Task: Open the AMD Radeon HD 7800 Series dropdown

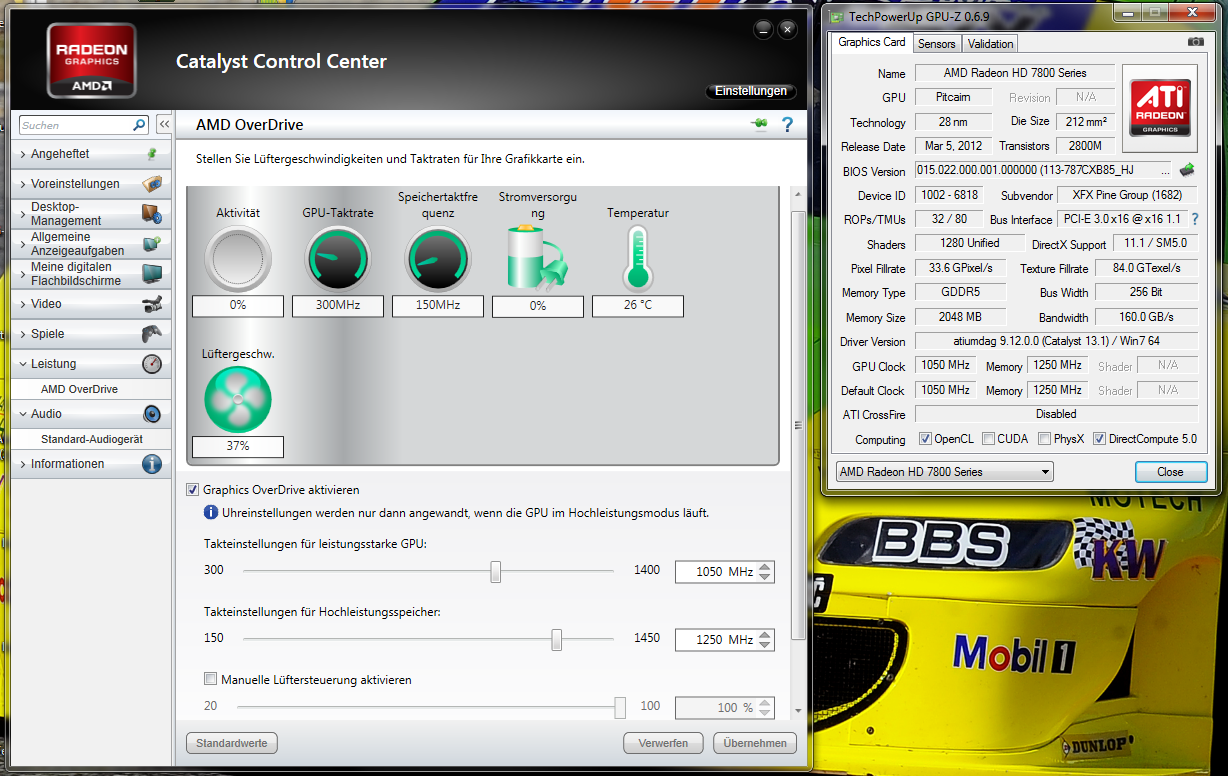Action: 944,472
